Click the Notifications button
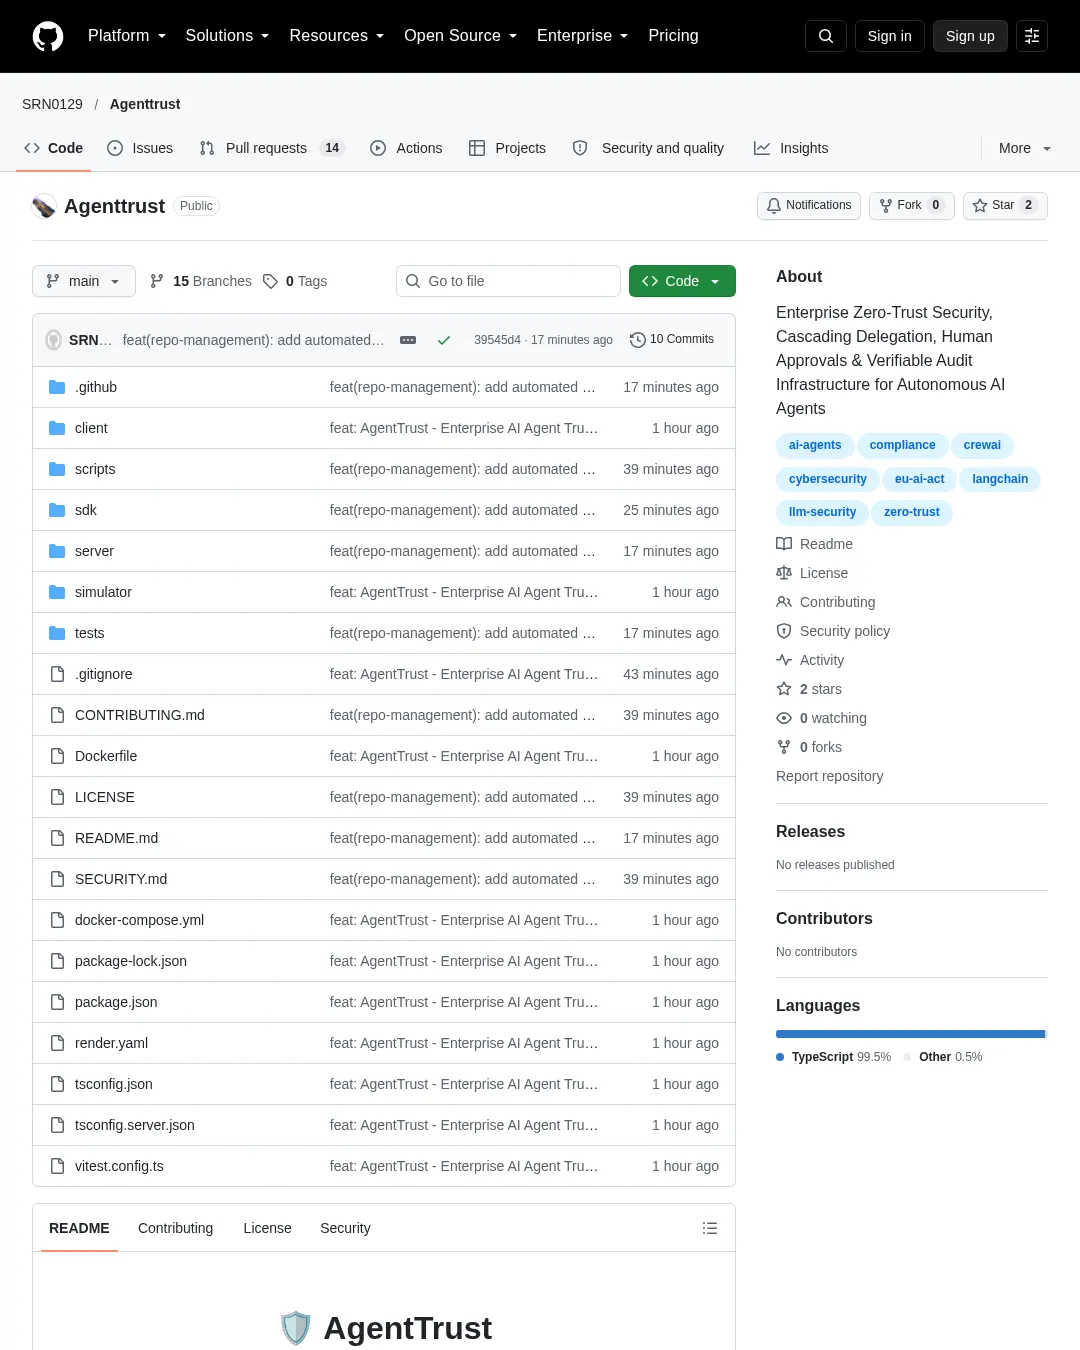This screenshot has width=1080, height=1350. pyautogui.click(x=809, y=205)
